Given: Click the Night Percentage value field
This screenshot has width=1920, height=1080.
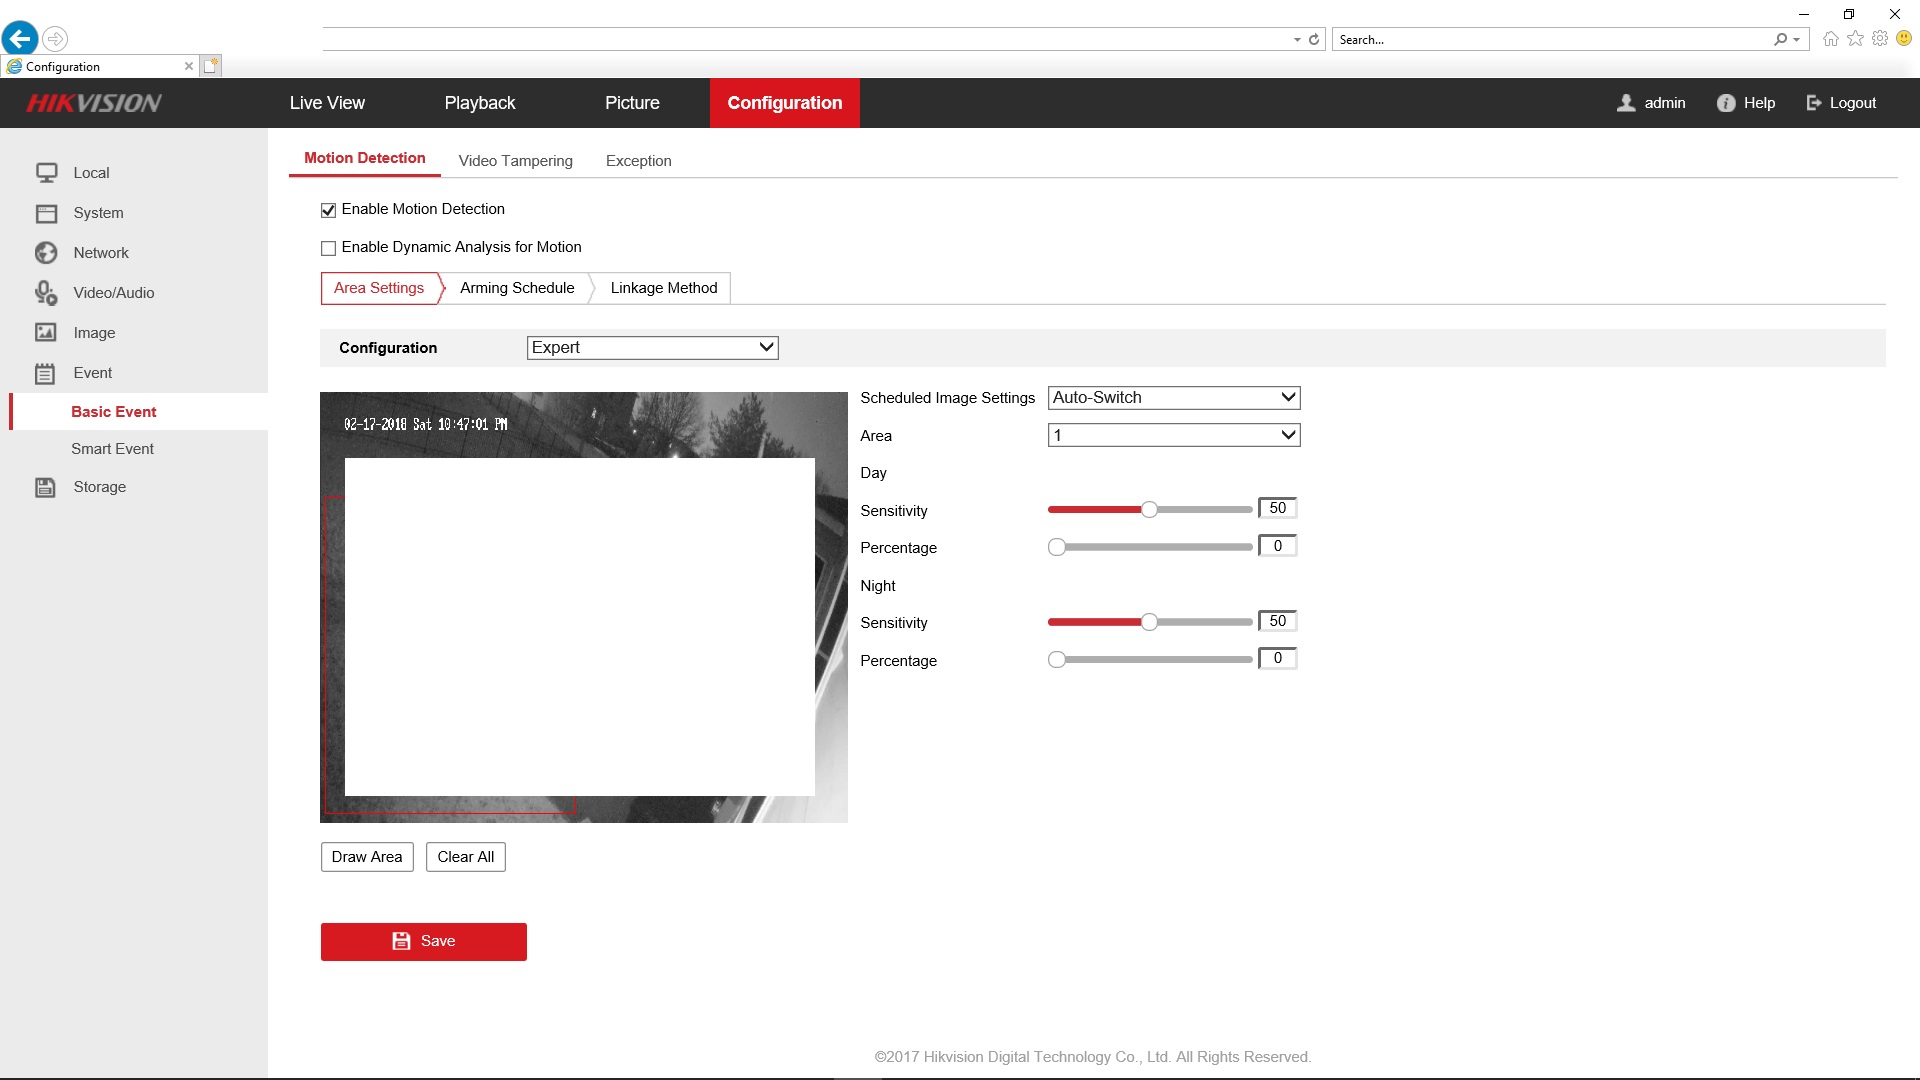Looking at the screenshot, I should (x=1277, y=658).
